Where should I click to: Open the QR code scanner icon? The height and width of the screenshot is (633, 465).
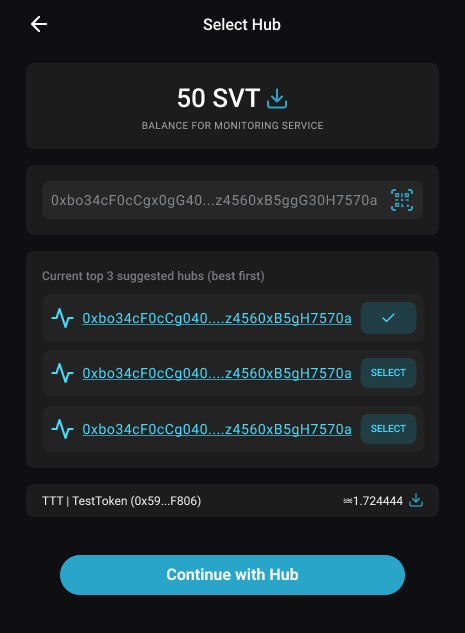(x=402, y=200)
